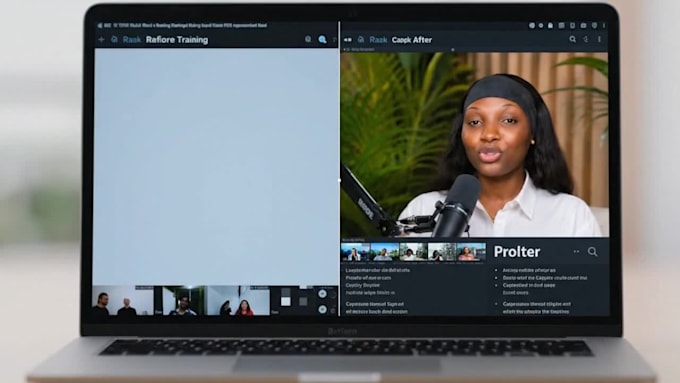Click the grid icon in the top-right system bar

pyautogui.click(x=561, y=26)
